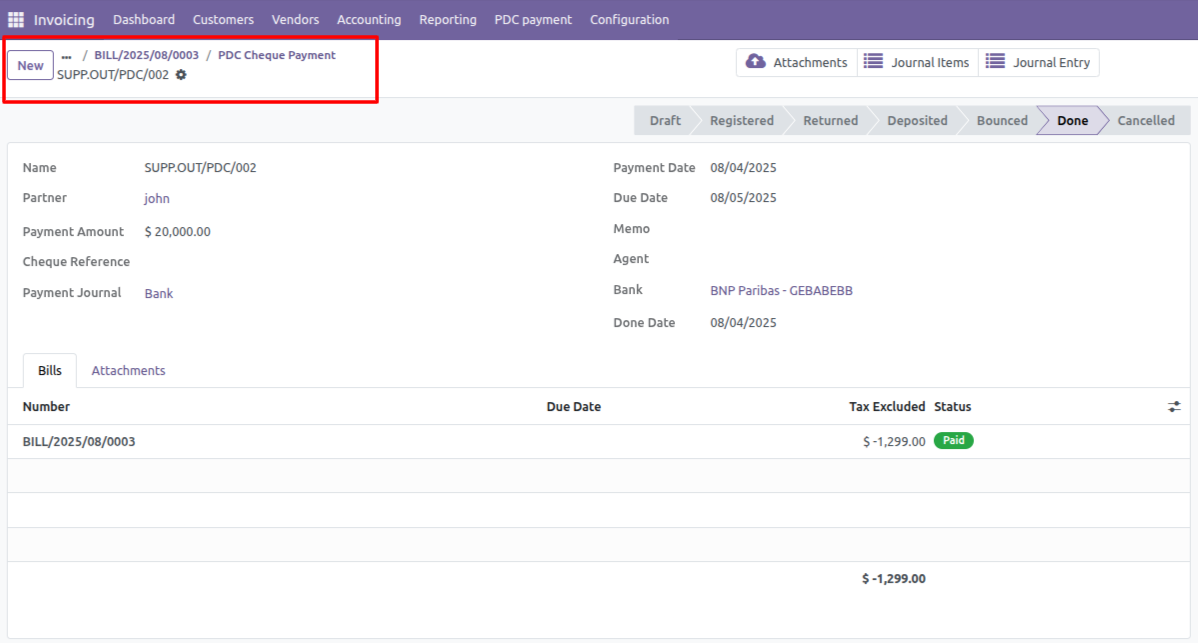Viewport: 1198px width, 643px height.
Task: Click the Payment Date value 08/04/2025
Action: point(743,168)
